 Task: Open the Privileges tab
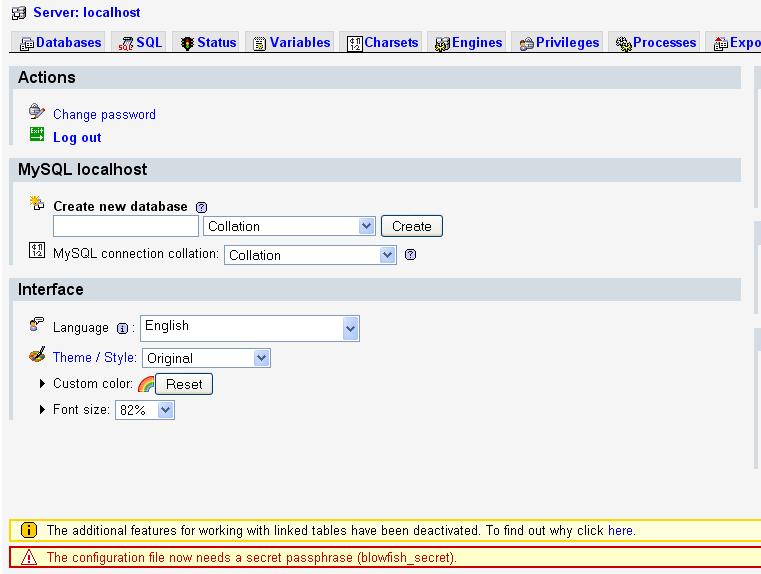coord(559,42)
